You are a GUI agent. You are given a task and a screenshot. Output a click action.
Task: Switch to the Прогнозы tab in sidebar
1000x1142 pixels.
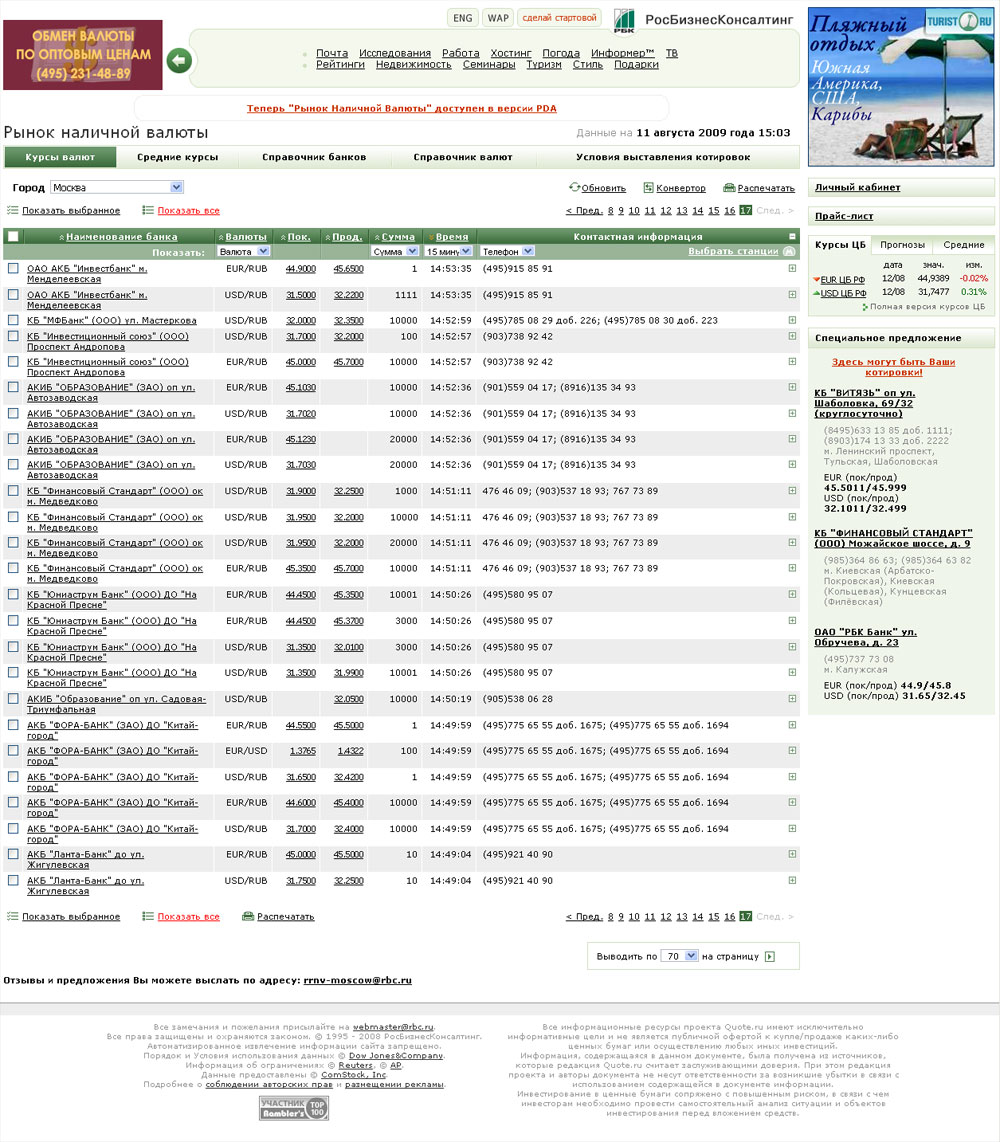click(x=902, y=245)
